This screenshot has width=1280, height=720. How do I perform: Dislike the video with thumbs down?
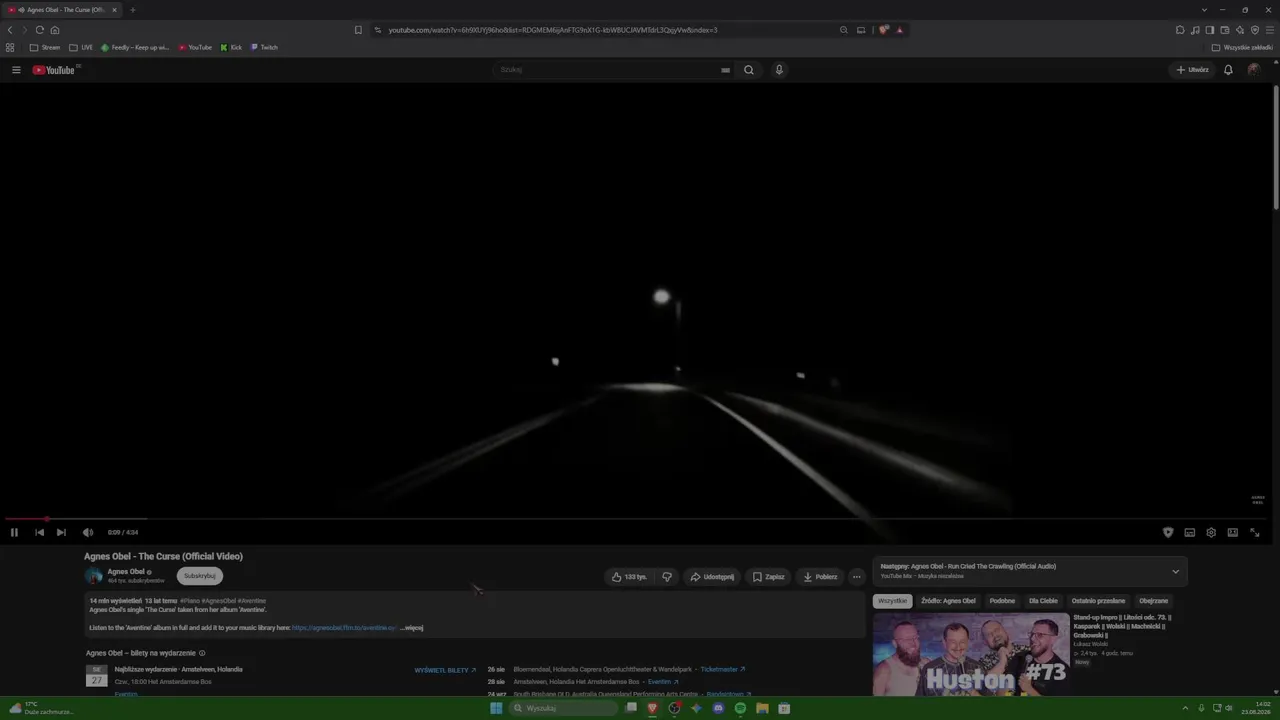(667, 577)
